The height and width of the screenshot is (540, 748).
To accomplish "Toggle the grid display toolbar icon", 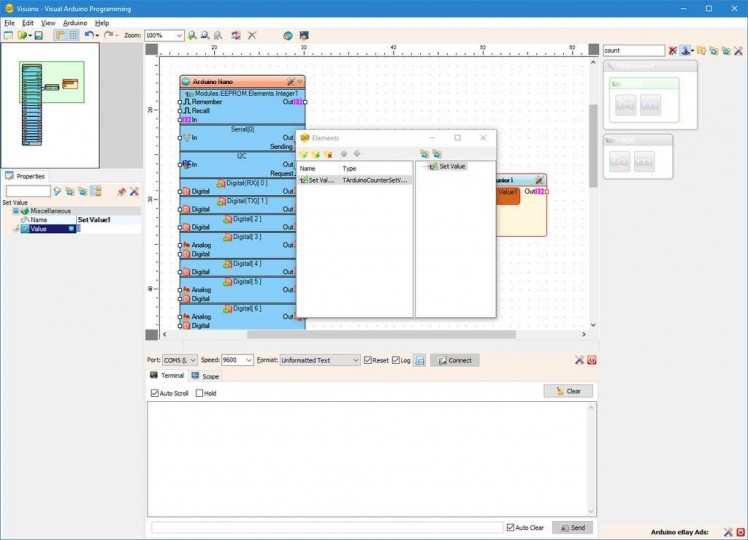I will (x=73, y=35).
